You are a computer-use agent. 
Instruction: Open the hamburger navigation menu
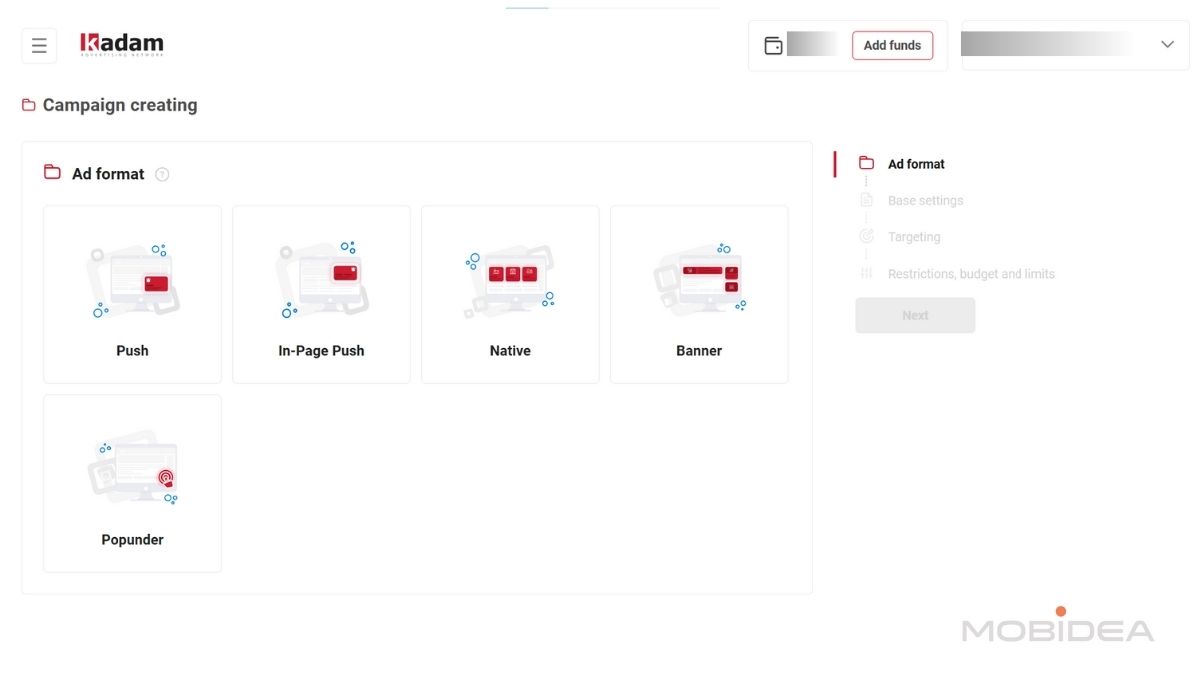point(39,46)
